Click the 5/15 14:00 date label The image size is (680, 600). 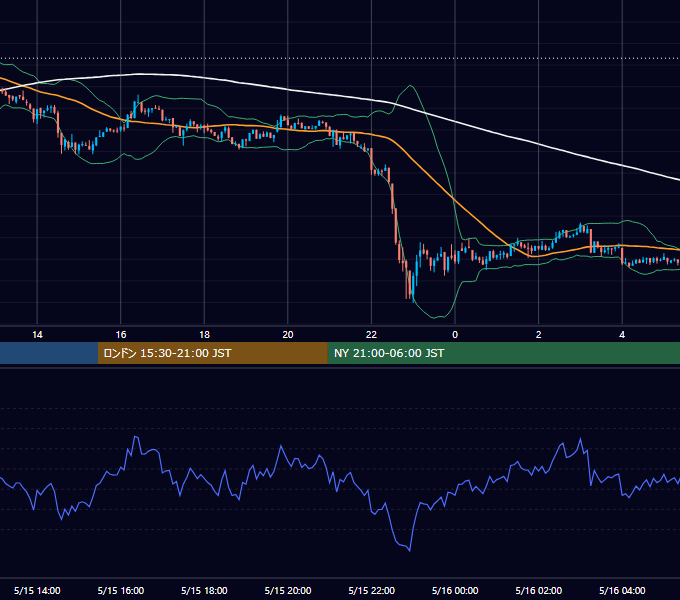click(37, 590)
